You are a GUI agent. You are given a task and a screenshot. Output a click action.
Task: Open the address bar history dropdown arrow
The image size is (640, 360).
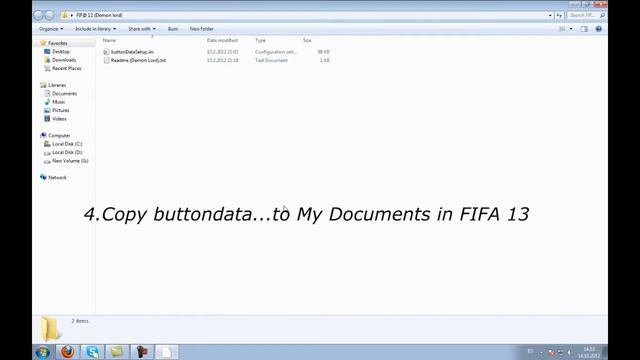tap(550, 15)
